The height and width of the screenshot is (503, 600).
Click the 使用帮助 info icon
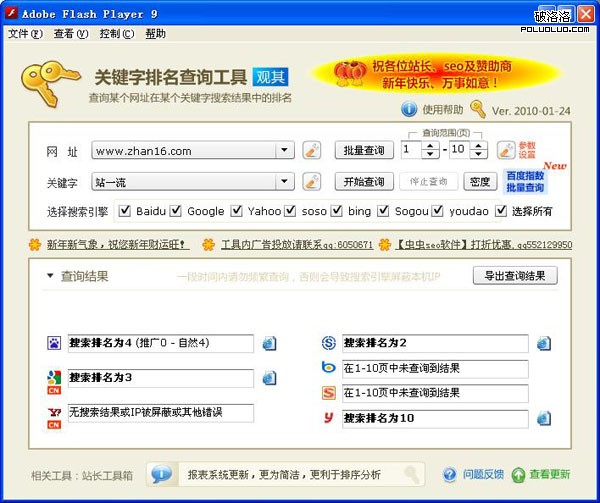pos(409,109)
